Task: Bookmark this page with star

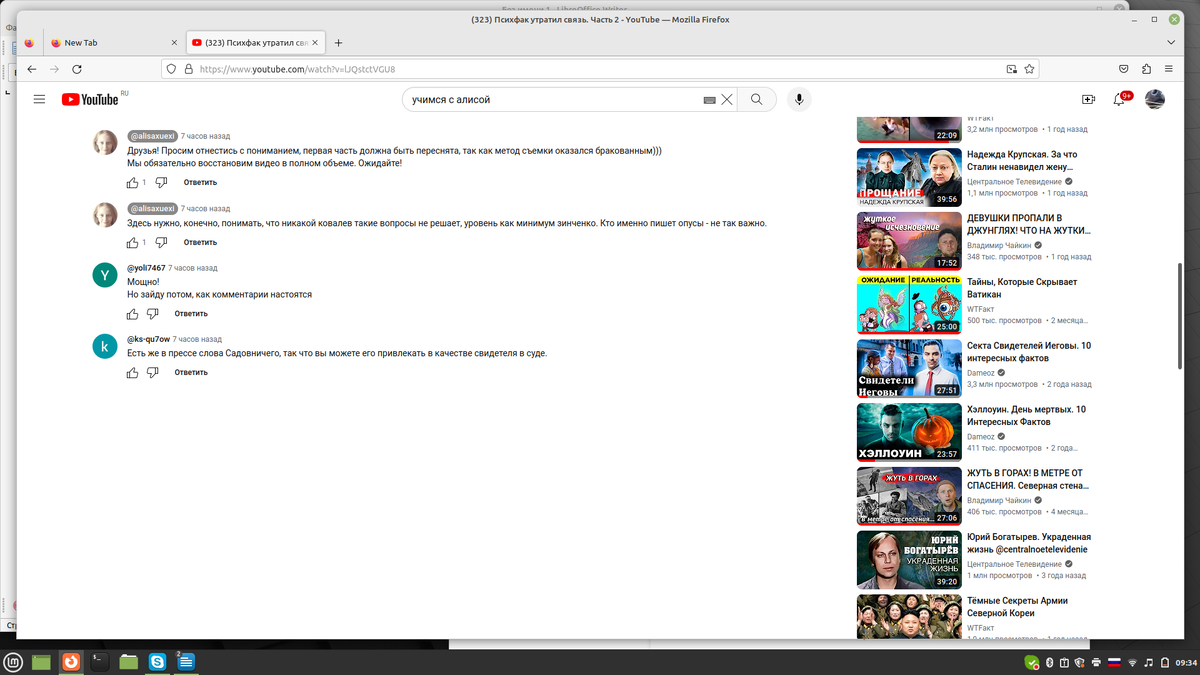Action: [x=1030, y=69]
